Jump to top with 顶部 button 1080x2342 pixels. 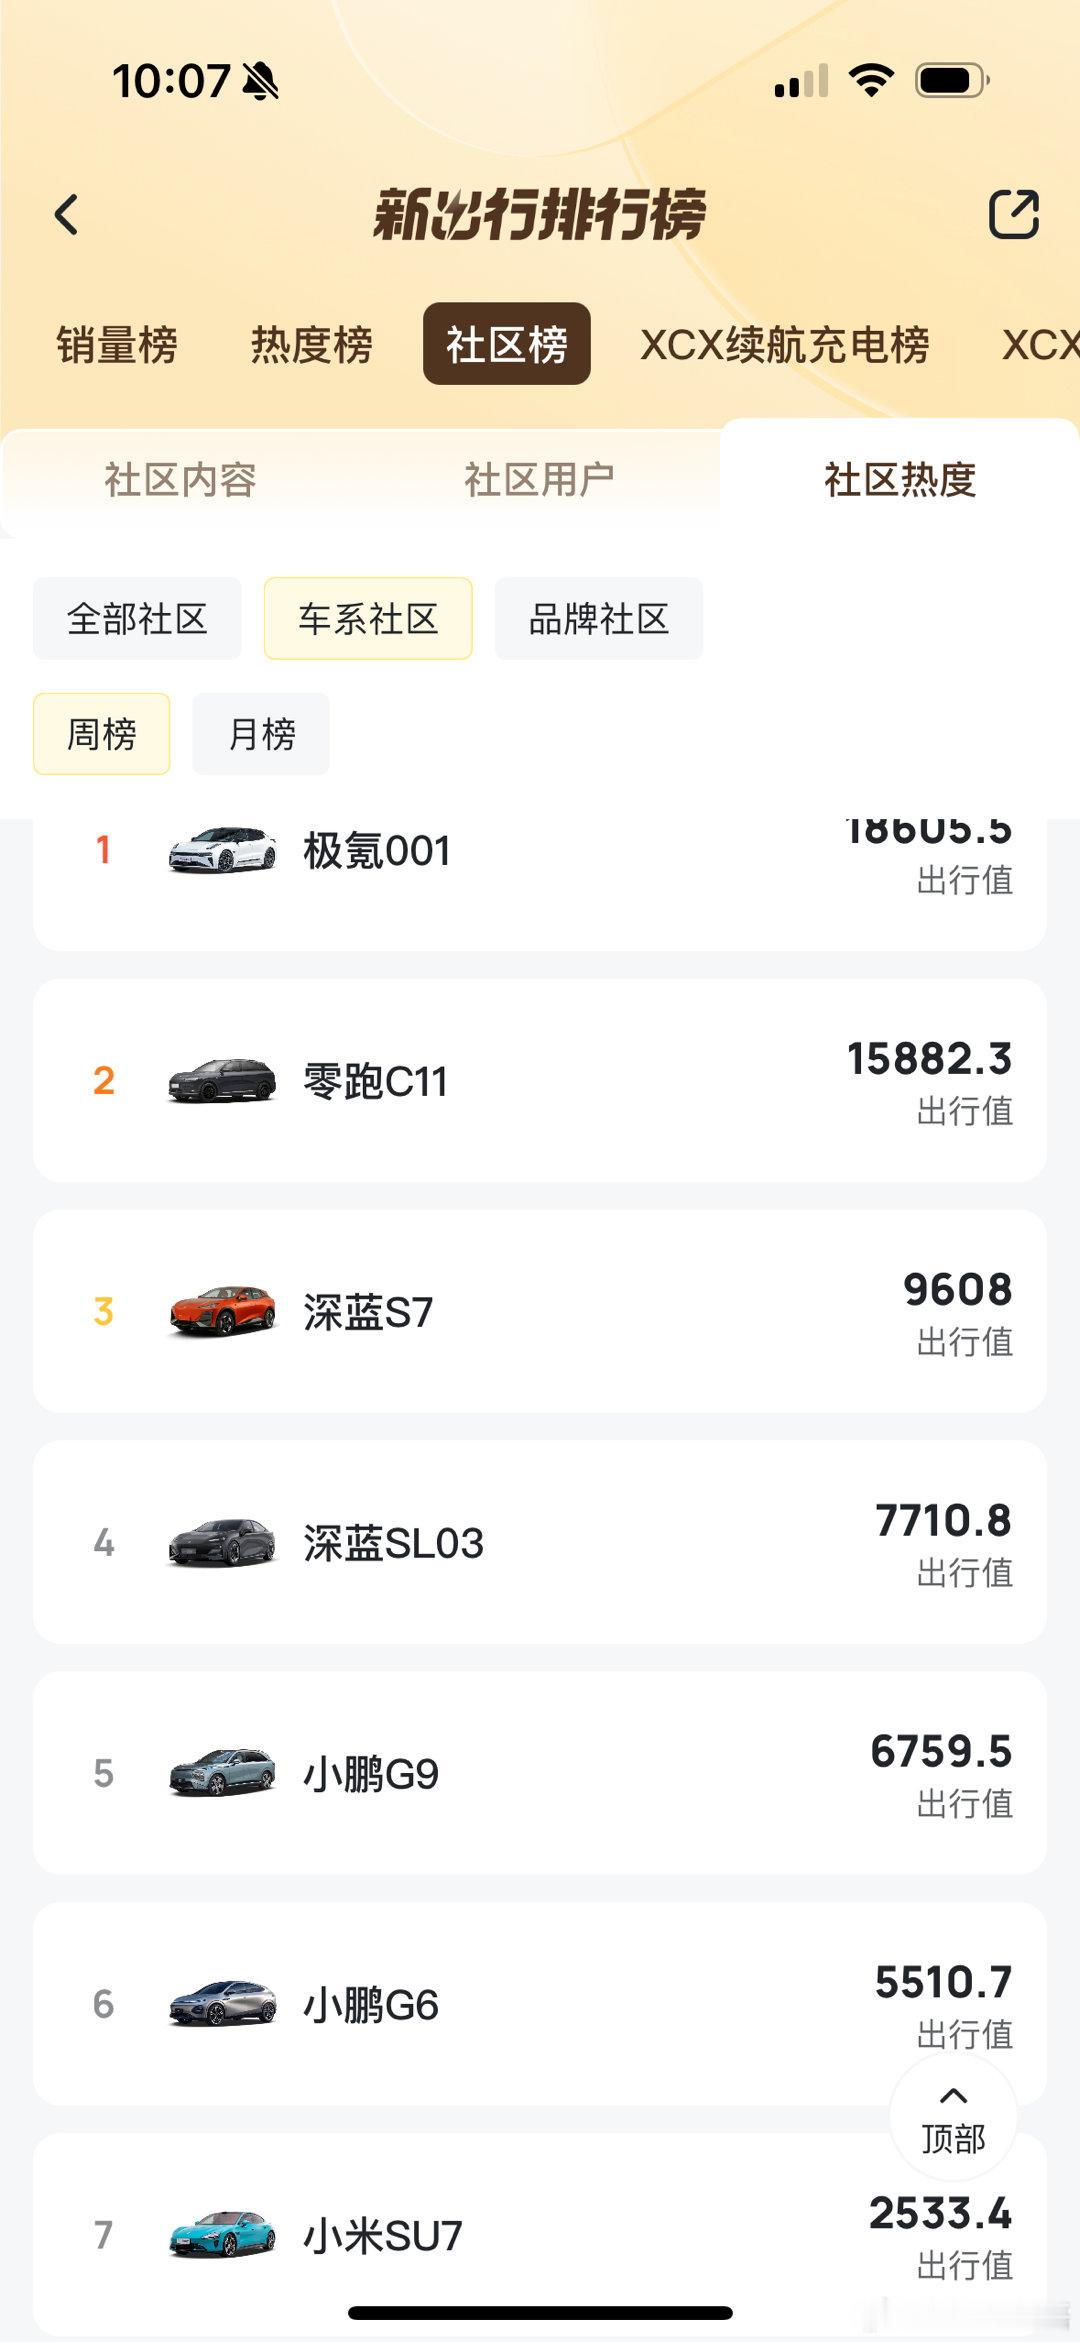(953, 2118)
